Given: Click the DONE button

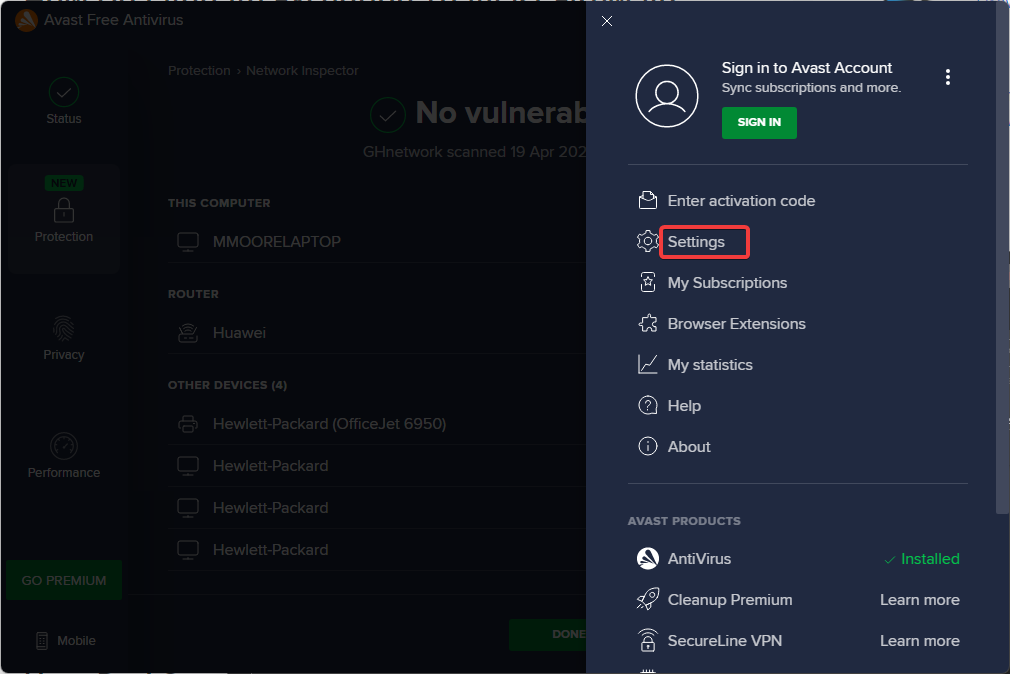Looking at the screenshot, I should coord(549,635).
